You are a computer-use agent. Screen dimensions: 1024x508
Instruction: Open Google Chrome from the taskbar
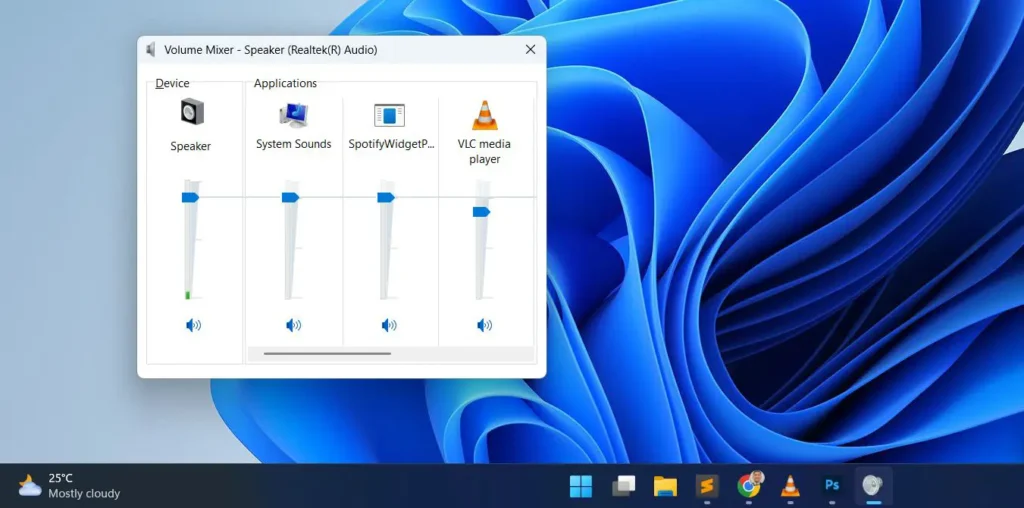(x=749, y=486)
